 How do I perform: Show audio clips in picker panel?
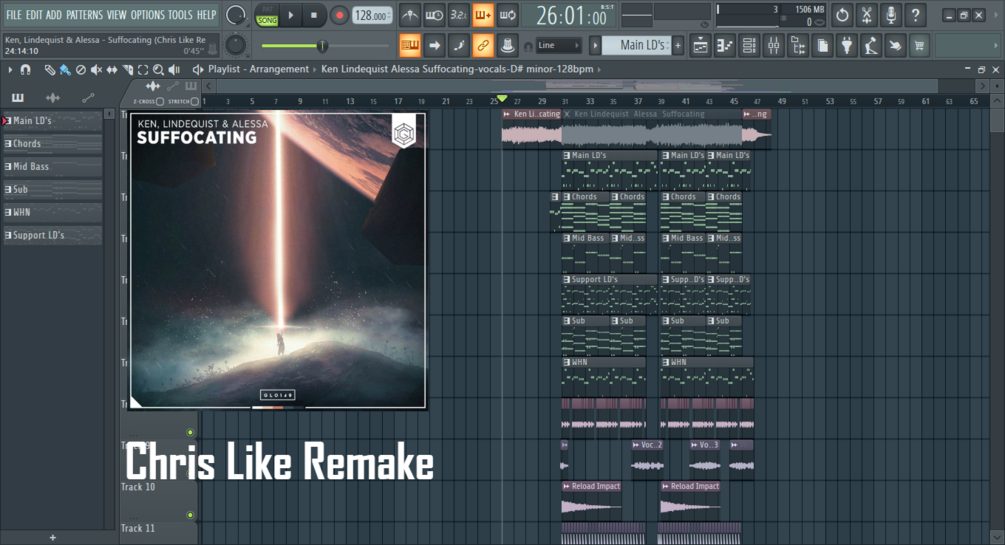[x=53, y=97]
